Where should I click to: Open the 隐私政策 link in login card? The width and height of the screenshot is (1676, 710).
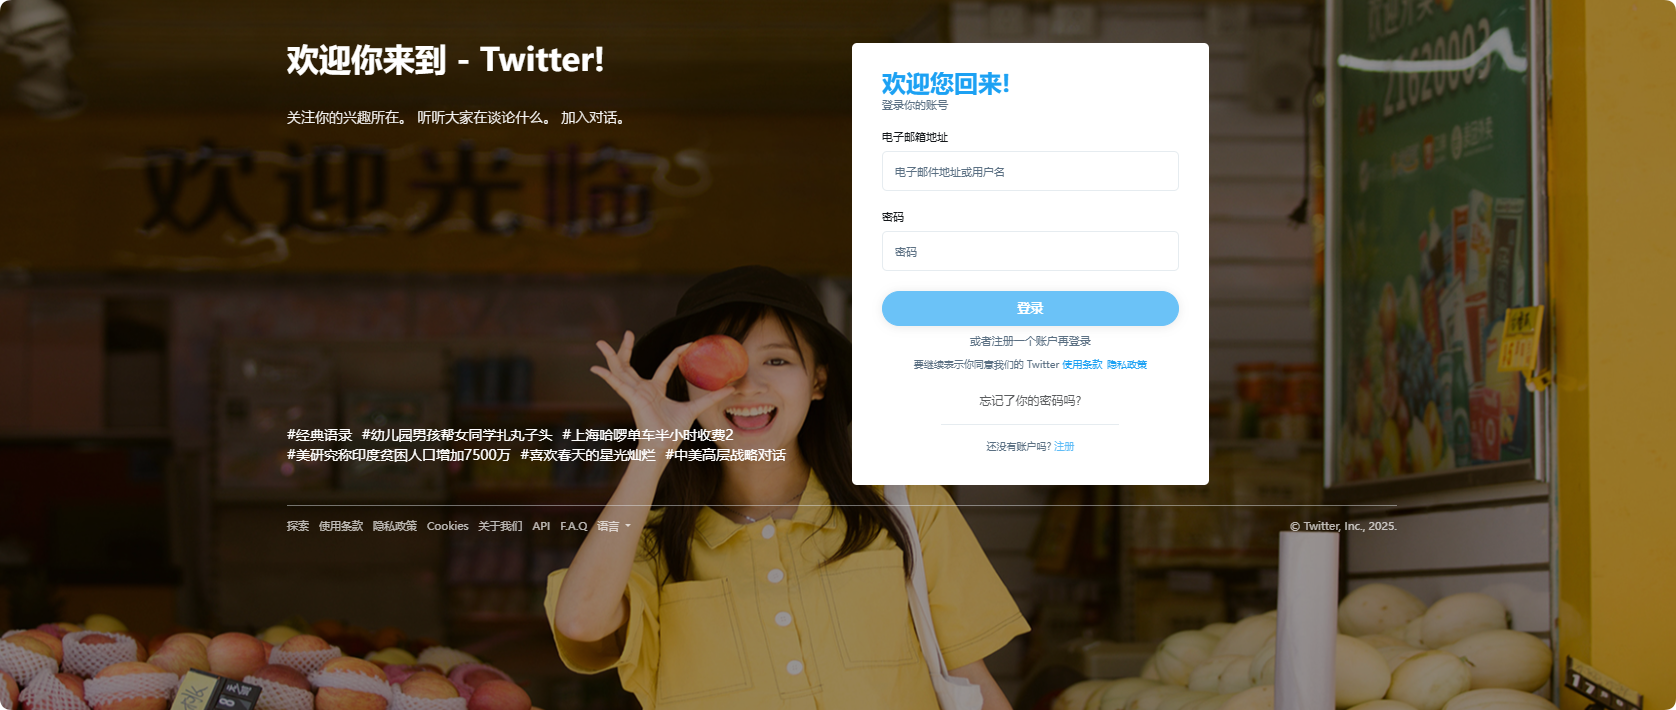click(1127, 365)
